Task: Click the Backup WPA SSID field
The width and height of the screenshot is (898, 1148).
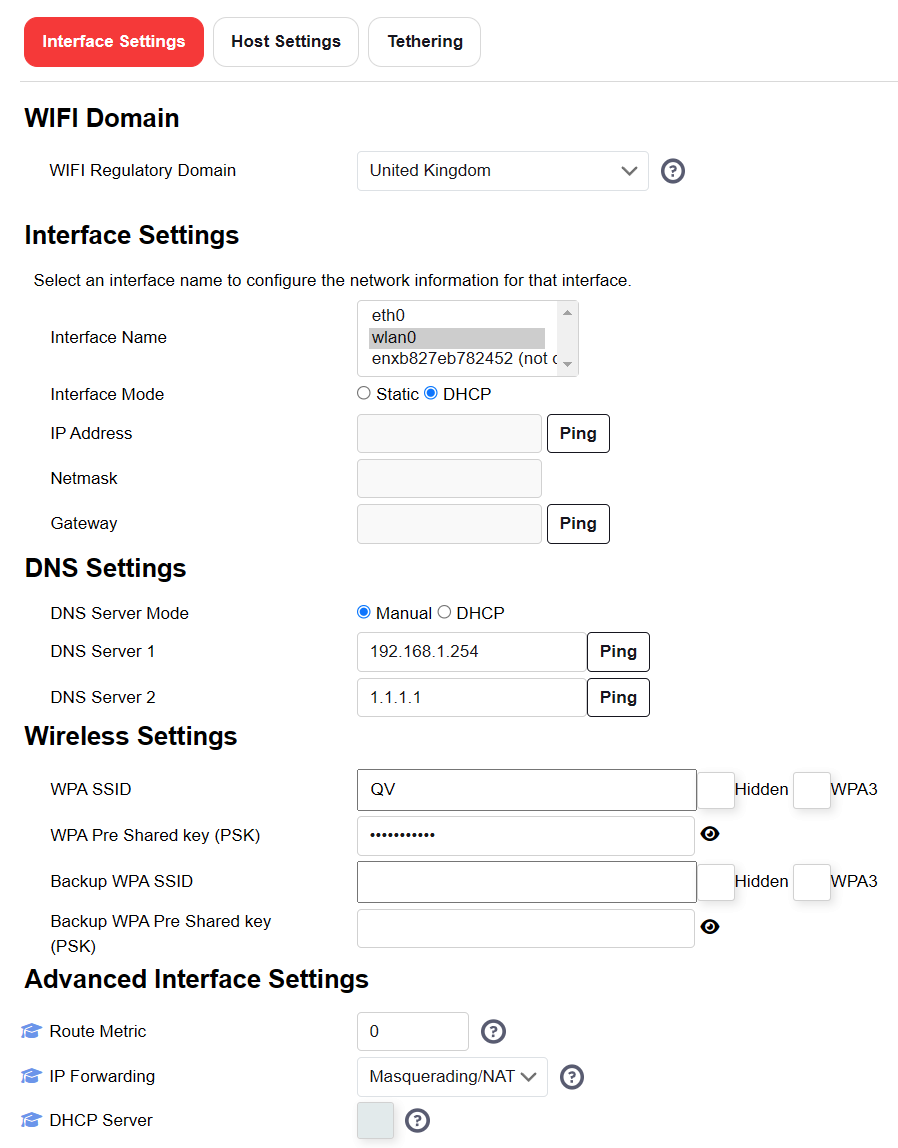Action: (x=527, y=882)
